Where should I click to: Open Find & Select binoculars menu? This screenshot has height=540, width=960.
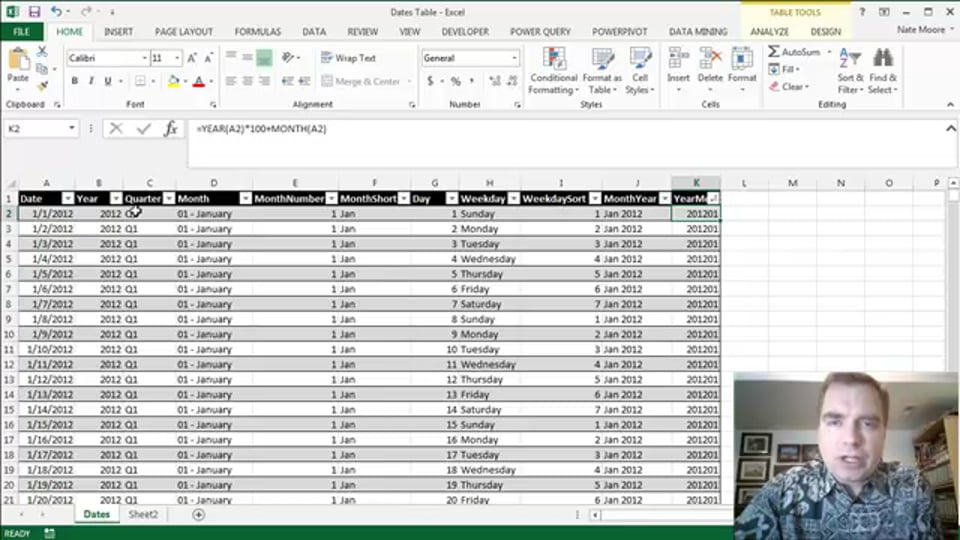[883, 71]
